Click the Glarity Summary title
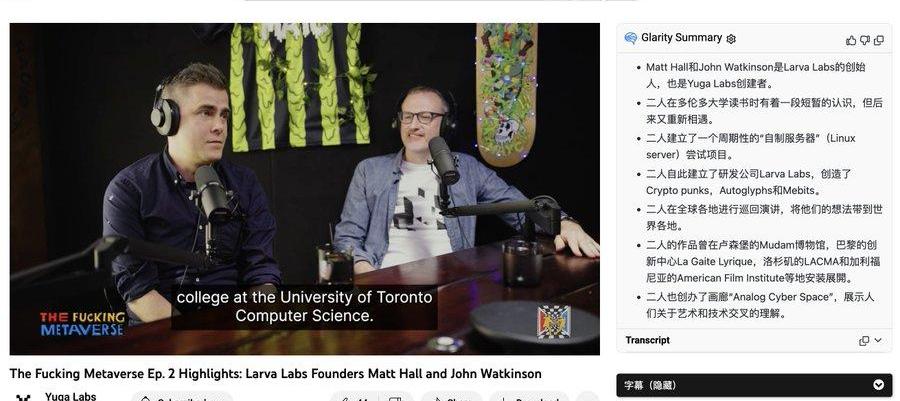The width and height of the screenshot is (900, 401). [681, 38]
